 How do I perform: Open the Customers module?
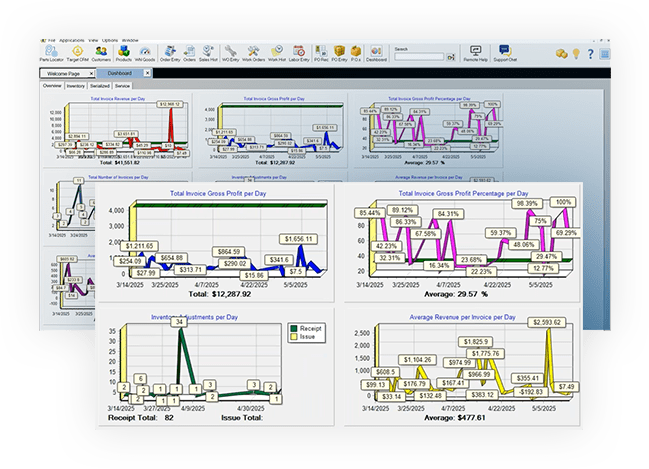coord(100,52)
